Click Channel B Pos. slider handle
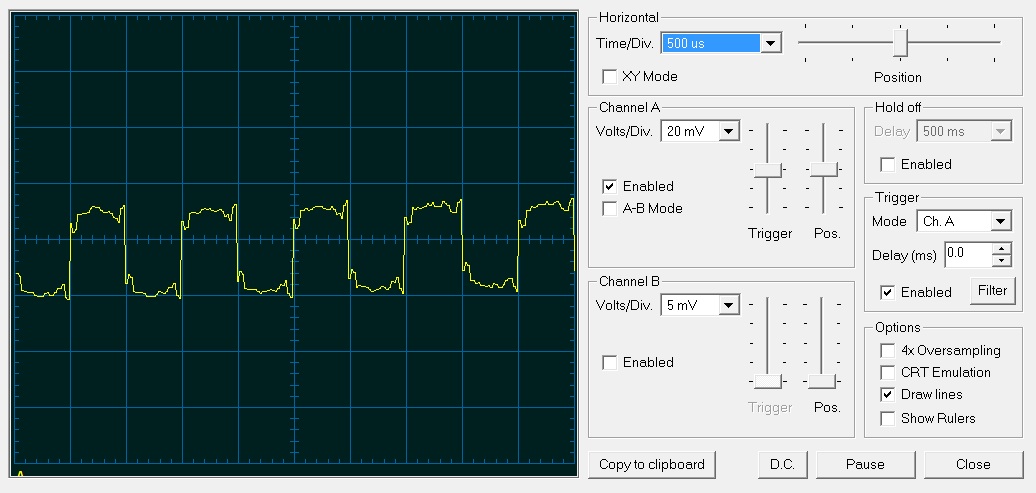The height and width of the screenshot is (493, 1036). 822,381
